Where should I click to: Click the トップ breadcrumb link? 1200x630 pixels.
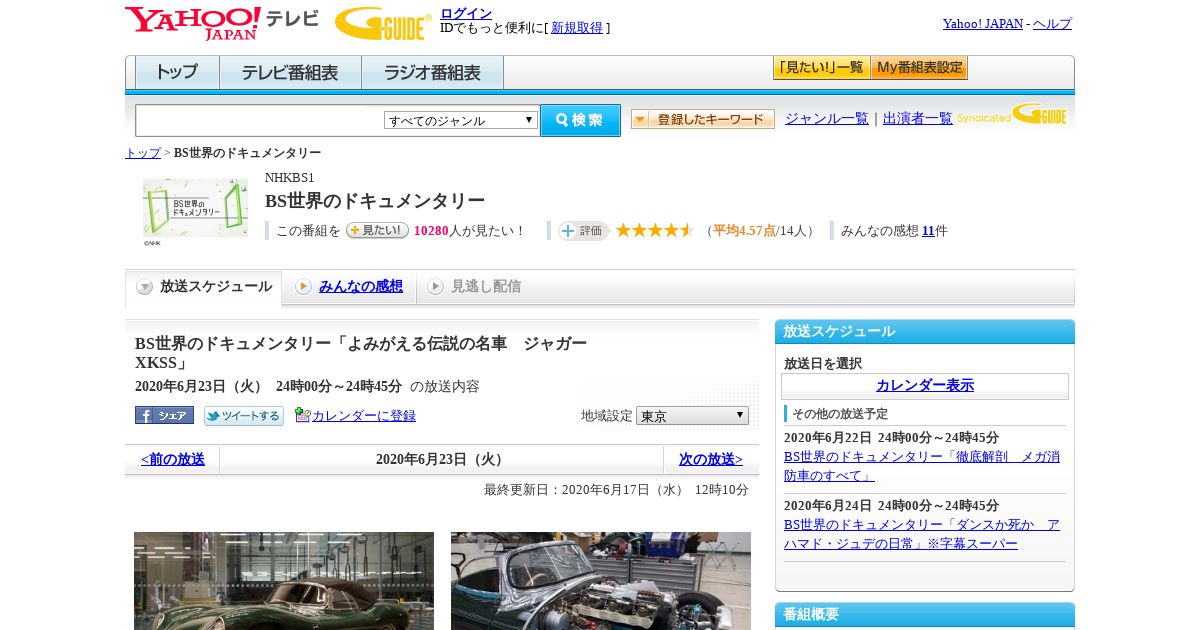[143, 153]
